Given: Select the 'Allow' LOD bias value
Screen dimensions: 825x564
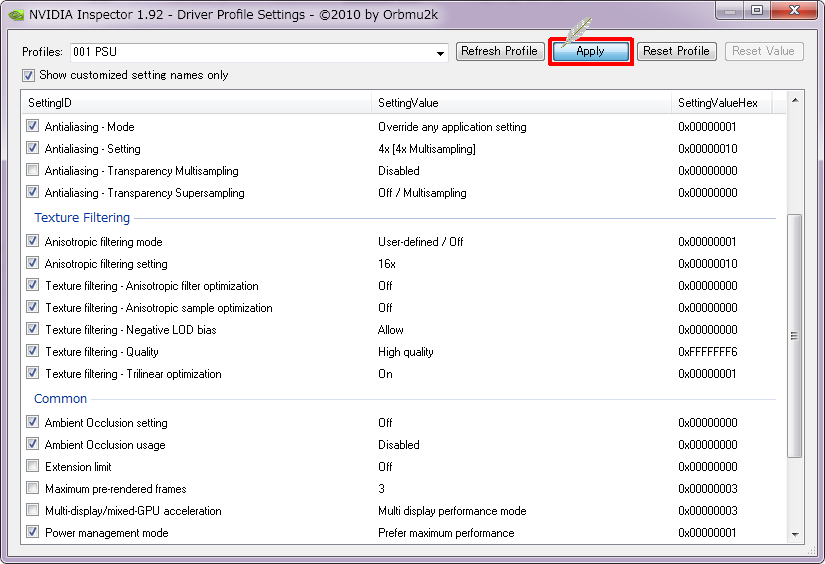Looking at the screenshot, I should tap(390, 330).
